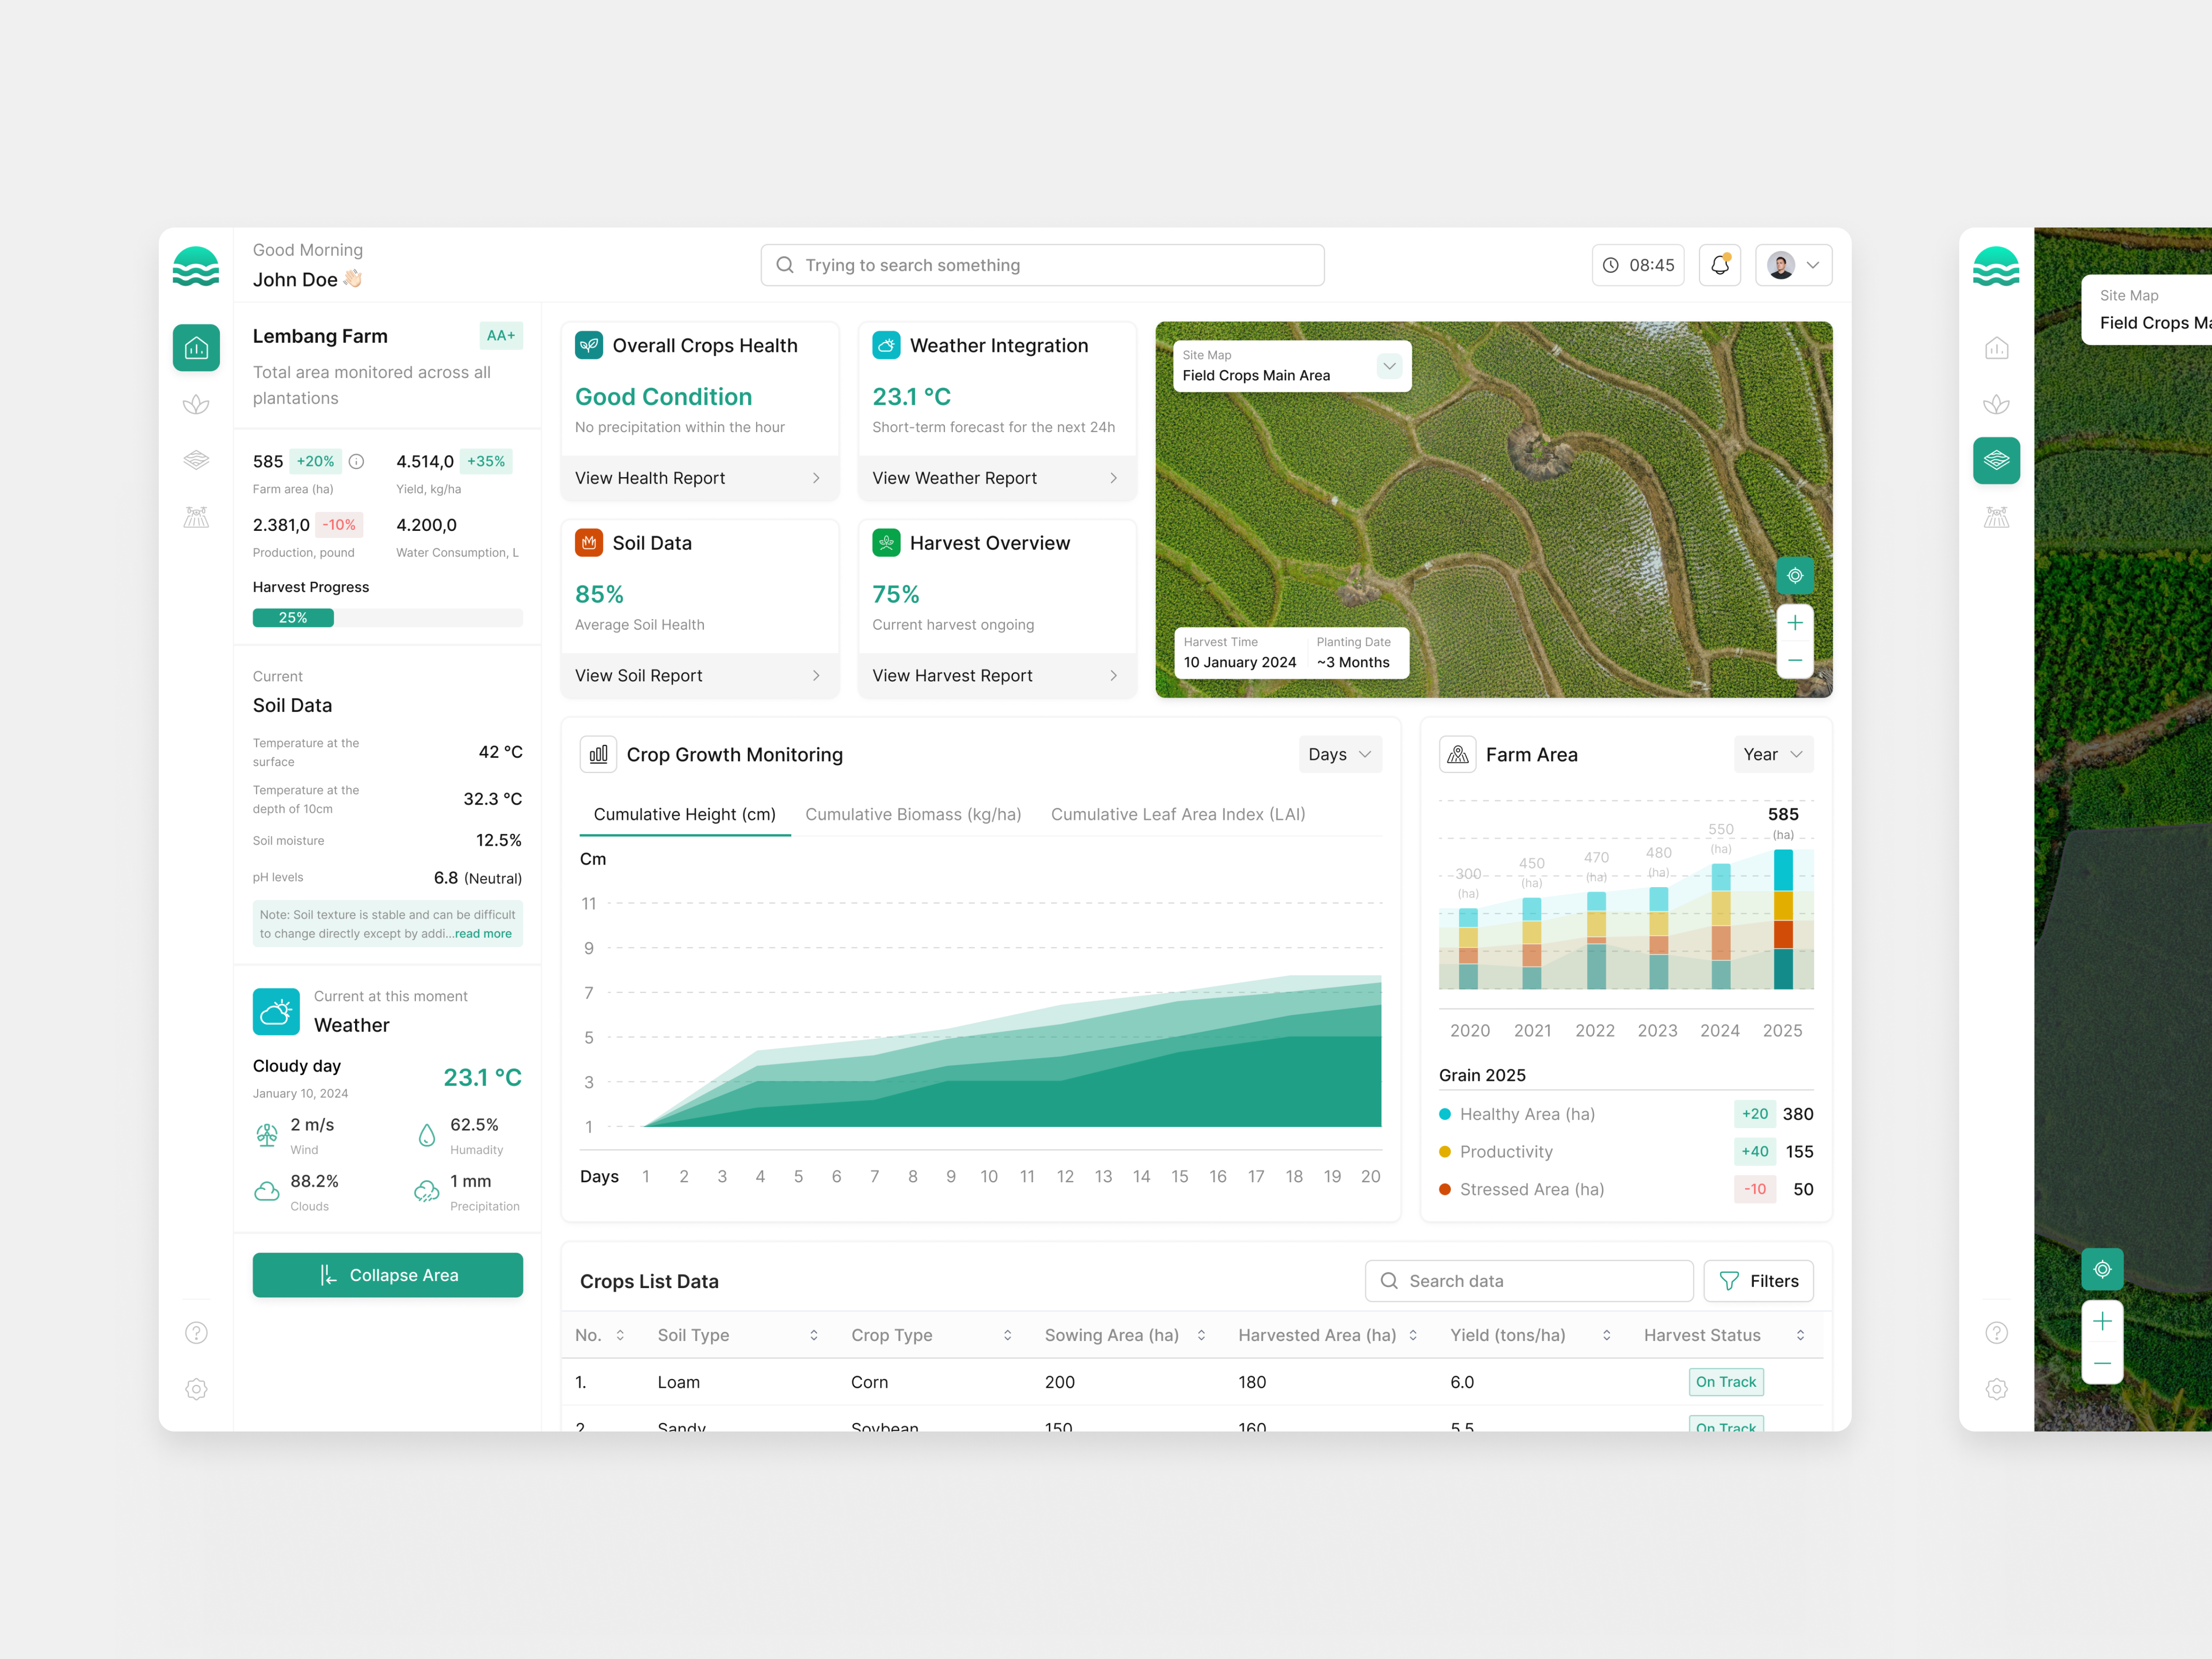The height and width of the screenshot is (1659, 2212).
Task: Open the Crops page from the sidebar
Action: point(196,404)
